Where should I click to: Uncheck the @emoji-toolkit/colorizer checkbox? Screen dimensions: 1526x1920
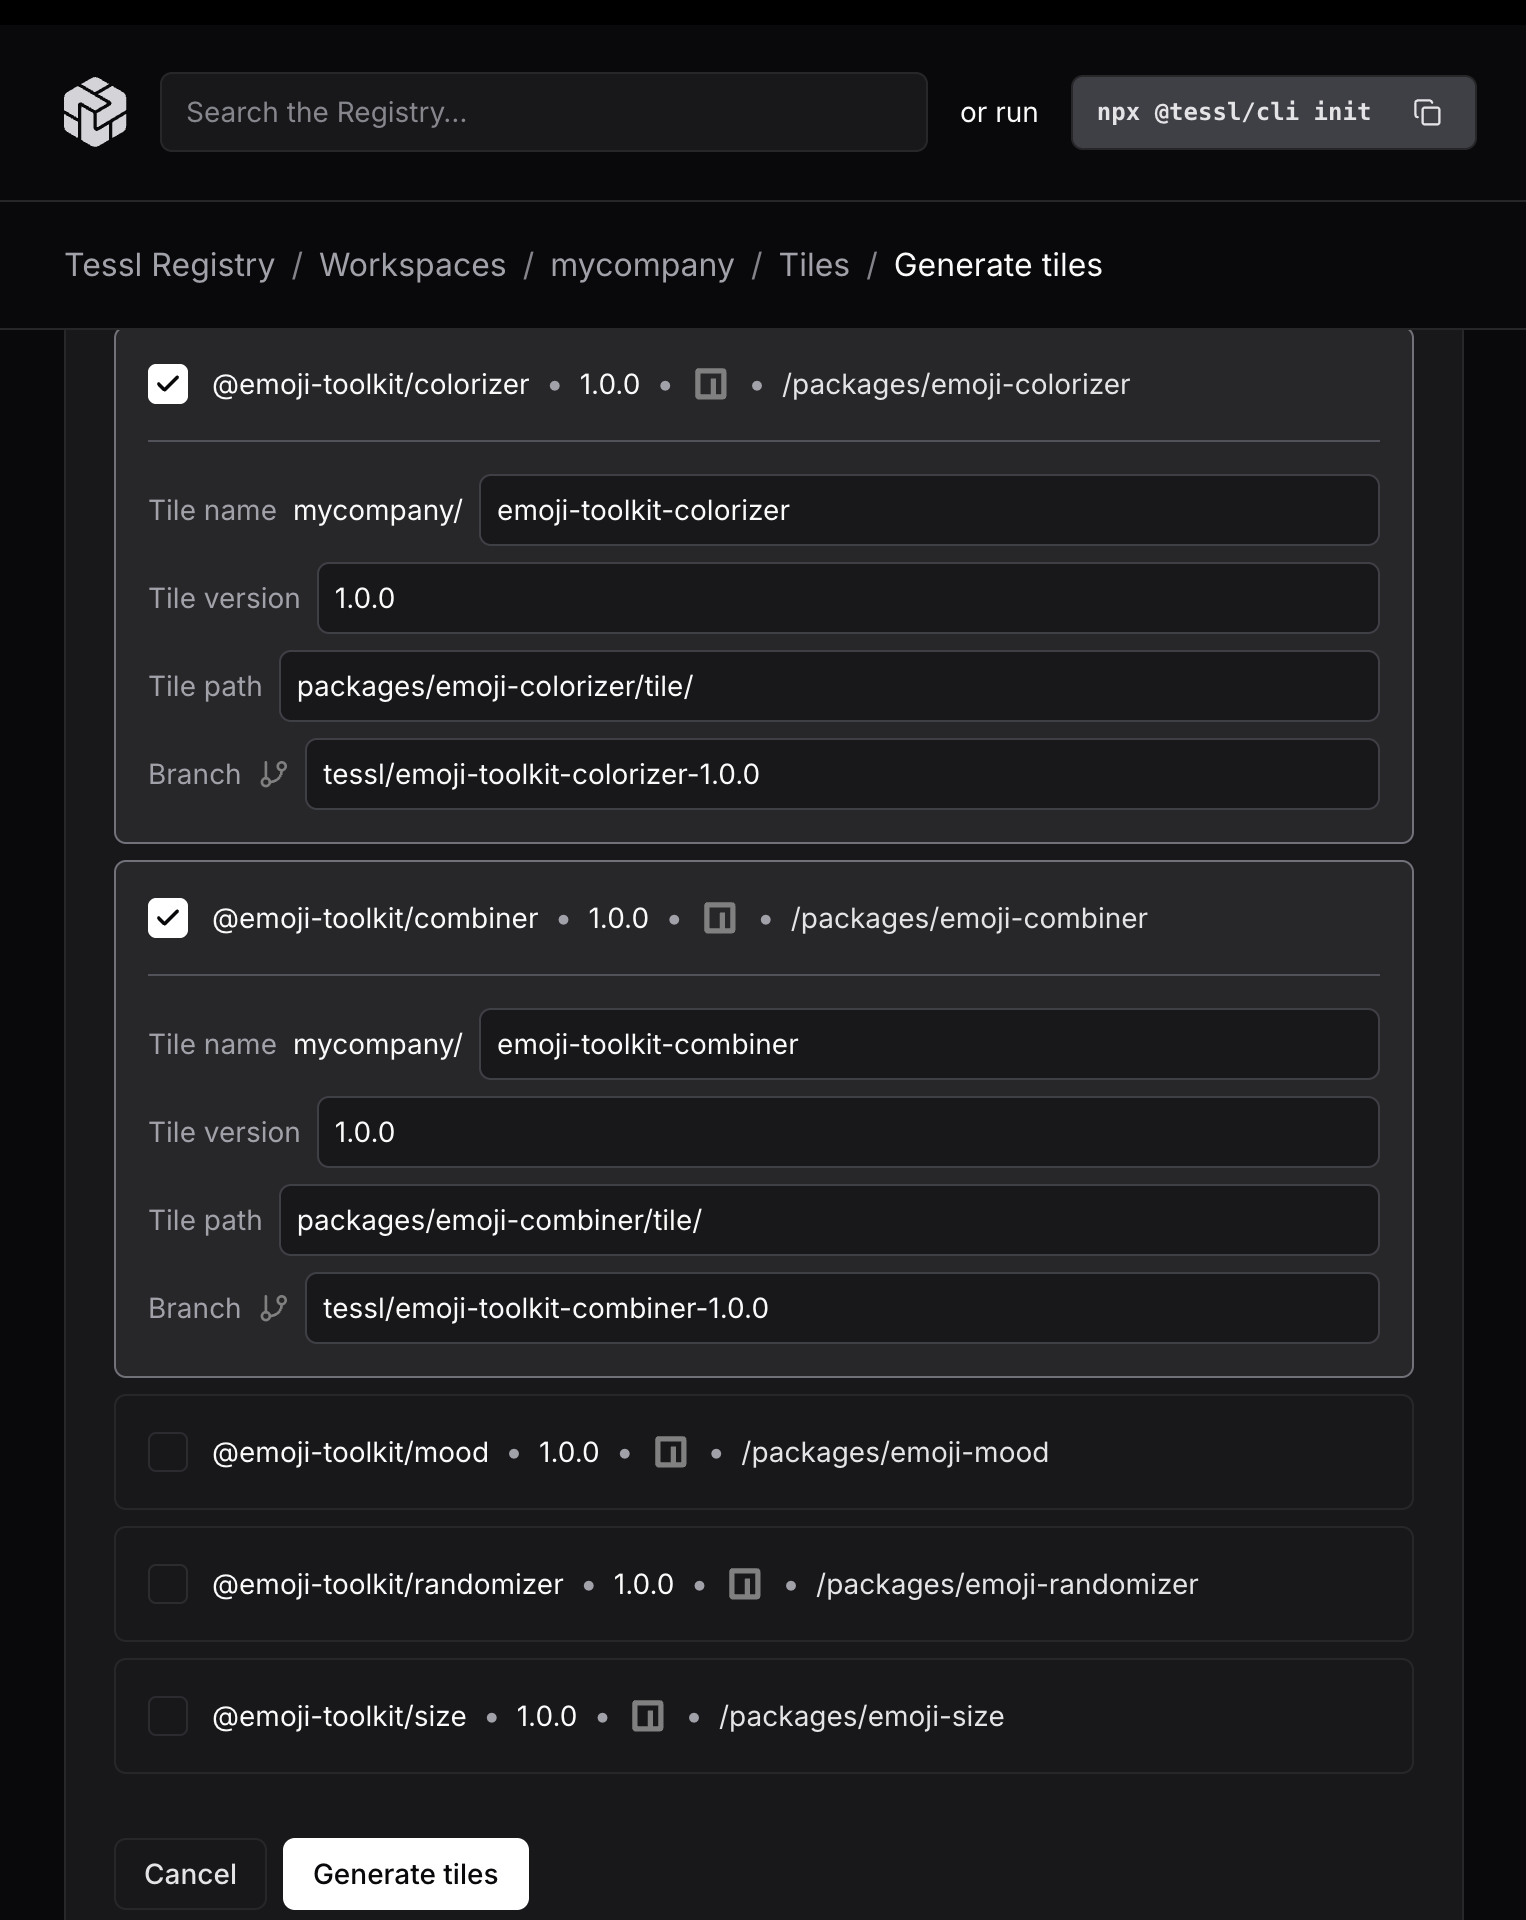tap(168, 384)
